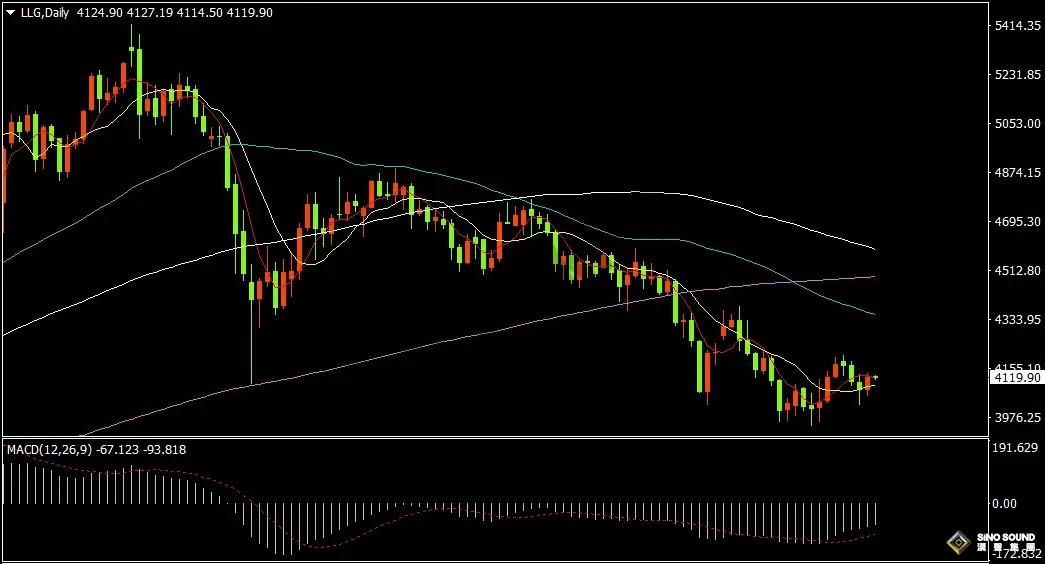Viewport: 1045px width, 564px height.
Task: Click the chart dropdown triangle beside LLG,Daily
Action: pos(11,13)
